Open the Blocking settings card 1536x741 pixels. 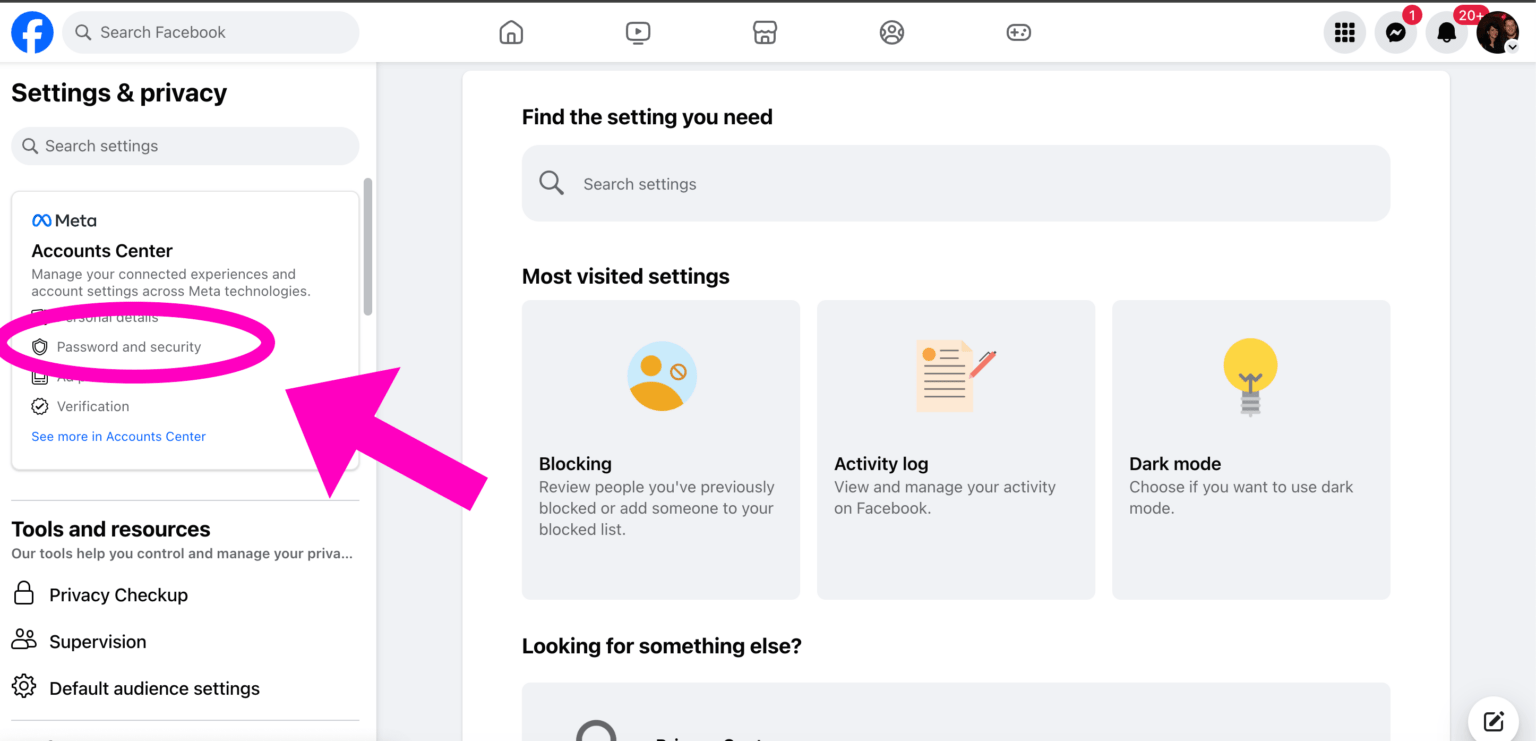(660, 449)
